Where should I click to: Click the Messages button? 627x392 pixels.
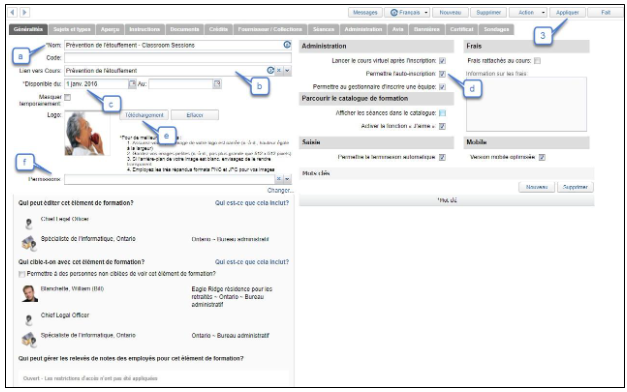pos(365,13)
